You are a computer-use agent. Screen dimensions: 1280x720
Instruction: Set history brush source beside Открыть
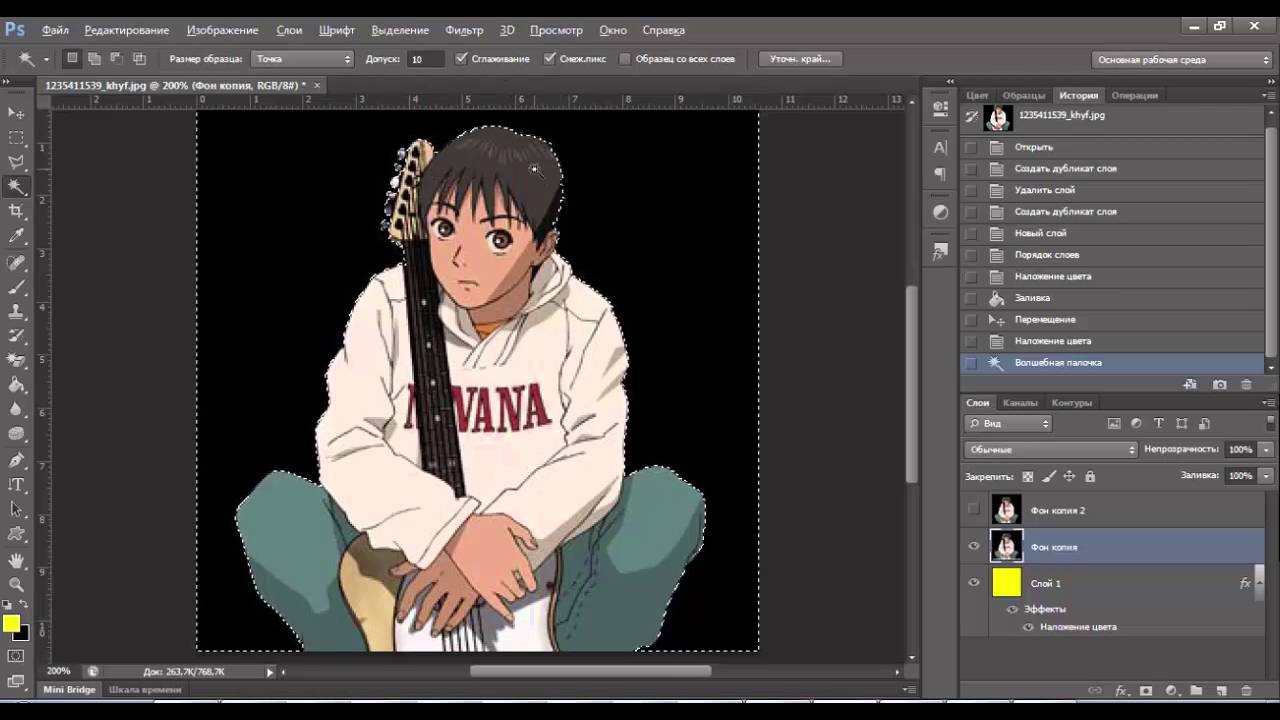(971, 147)
